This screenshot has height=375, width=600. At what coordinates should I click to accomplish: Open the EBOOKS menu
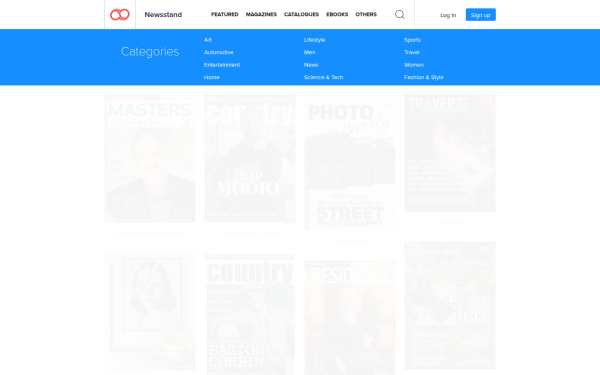coord(337,14)
